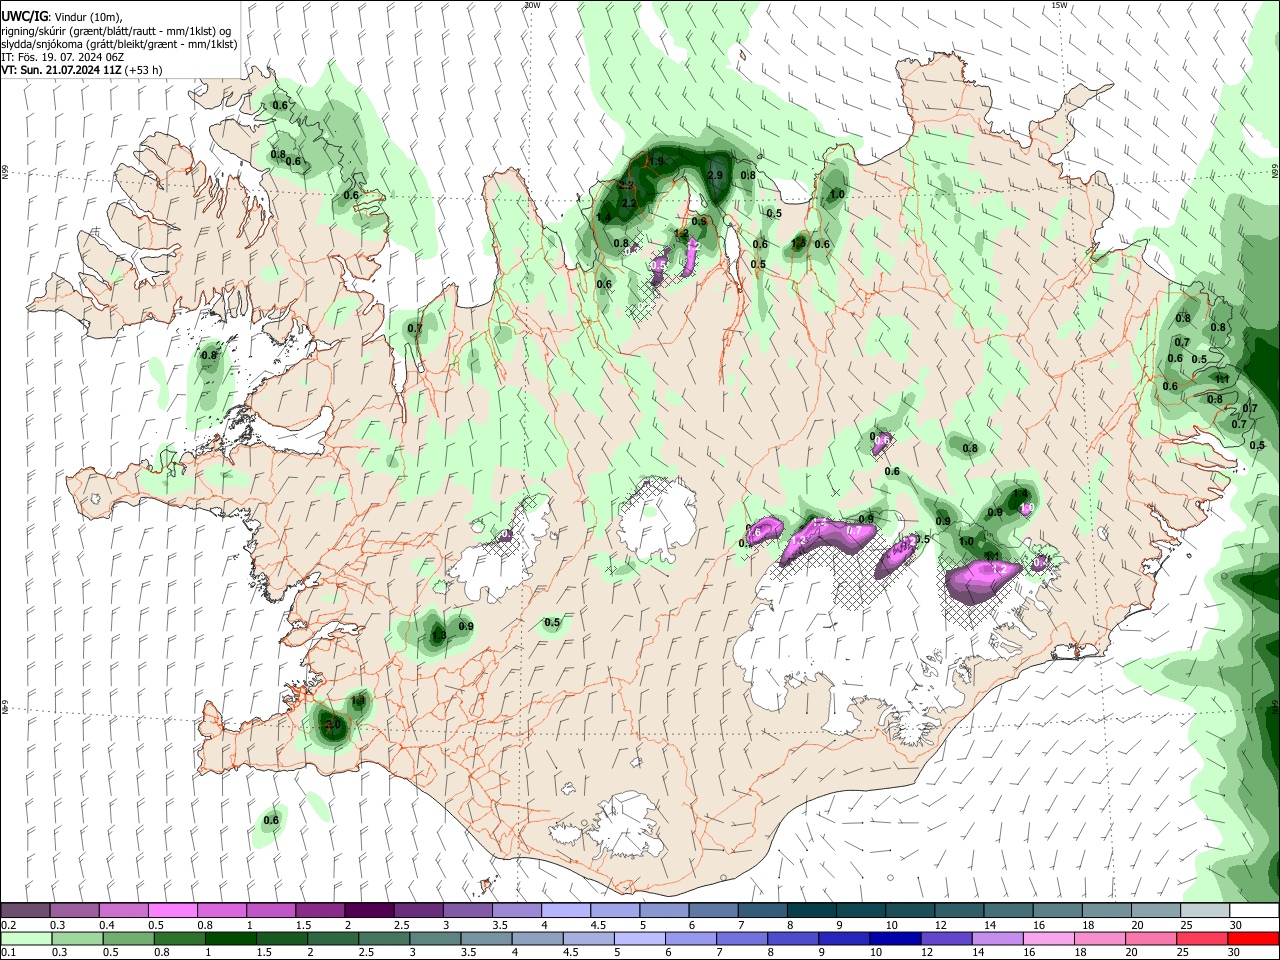1280x960 pixels.
Task: Select the darkest purple swatch between 2 and 2.5
Action: click(369, 910)
